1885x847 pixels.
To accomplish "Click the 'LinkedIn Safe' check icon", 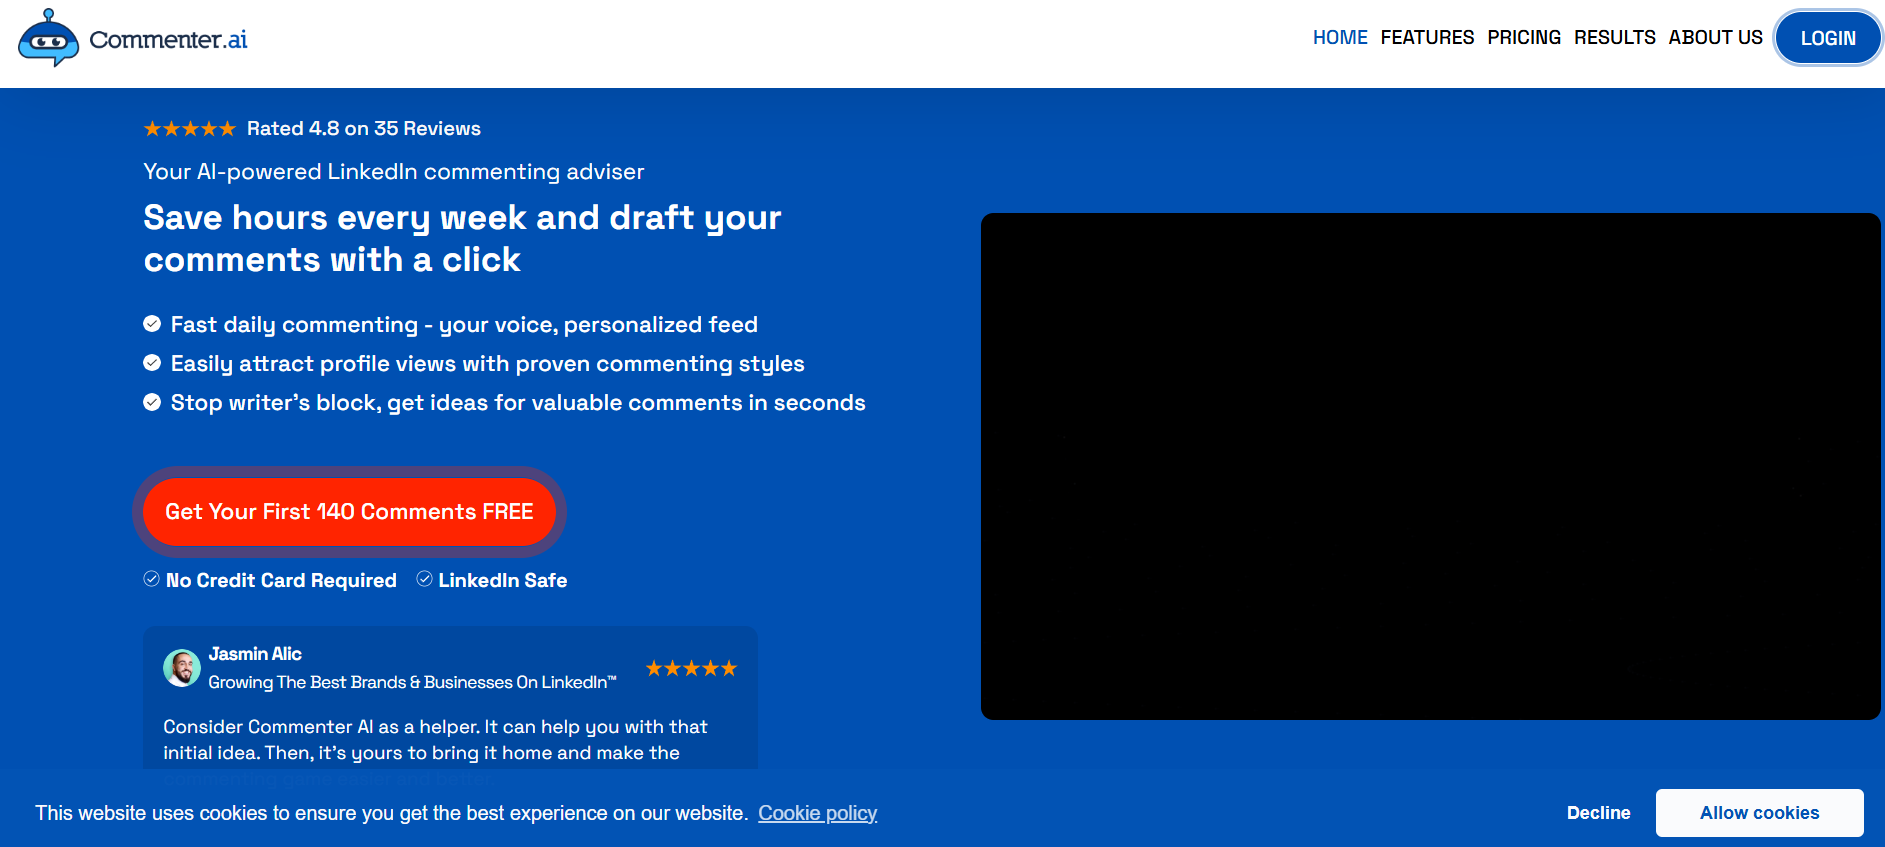I will 424,579.
